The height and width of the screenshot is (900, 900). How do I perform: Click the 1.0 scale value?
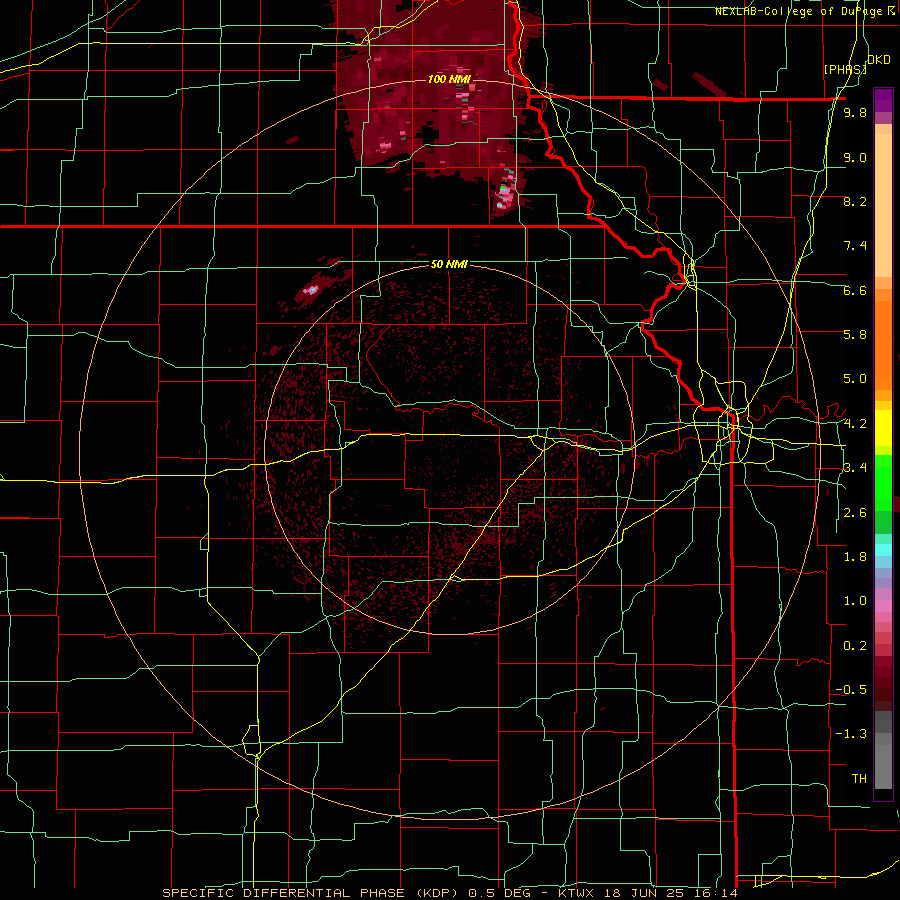pyautogui.click(x=855, y=601)
